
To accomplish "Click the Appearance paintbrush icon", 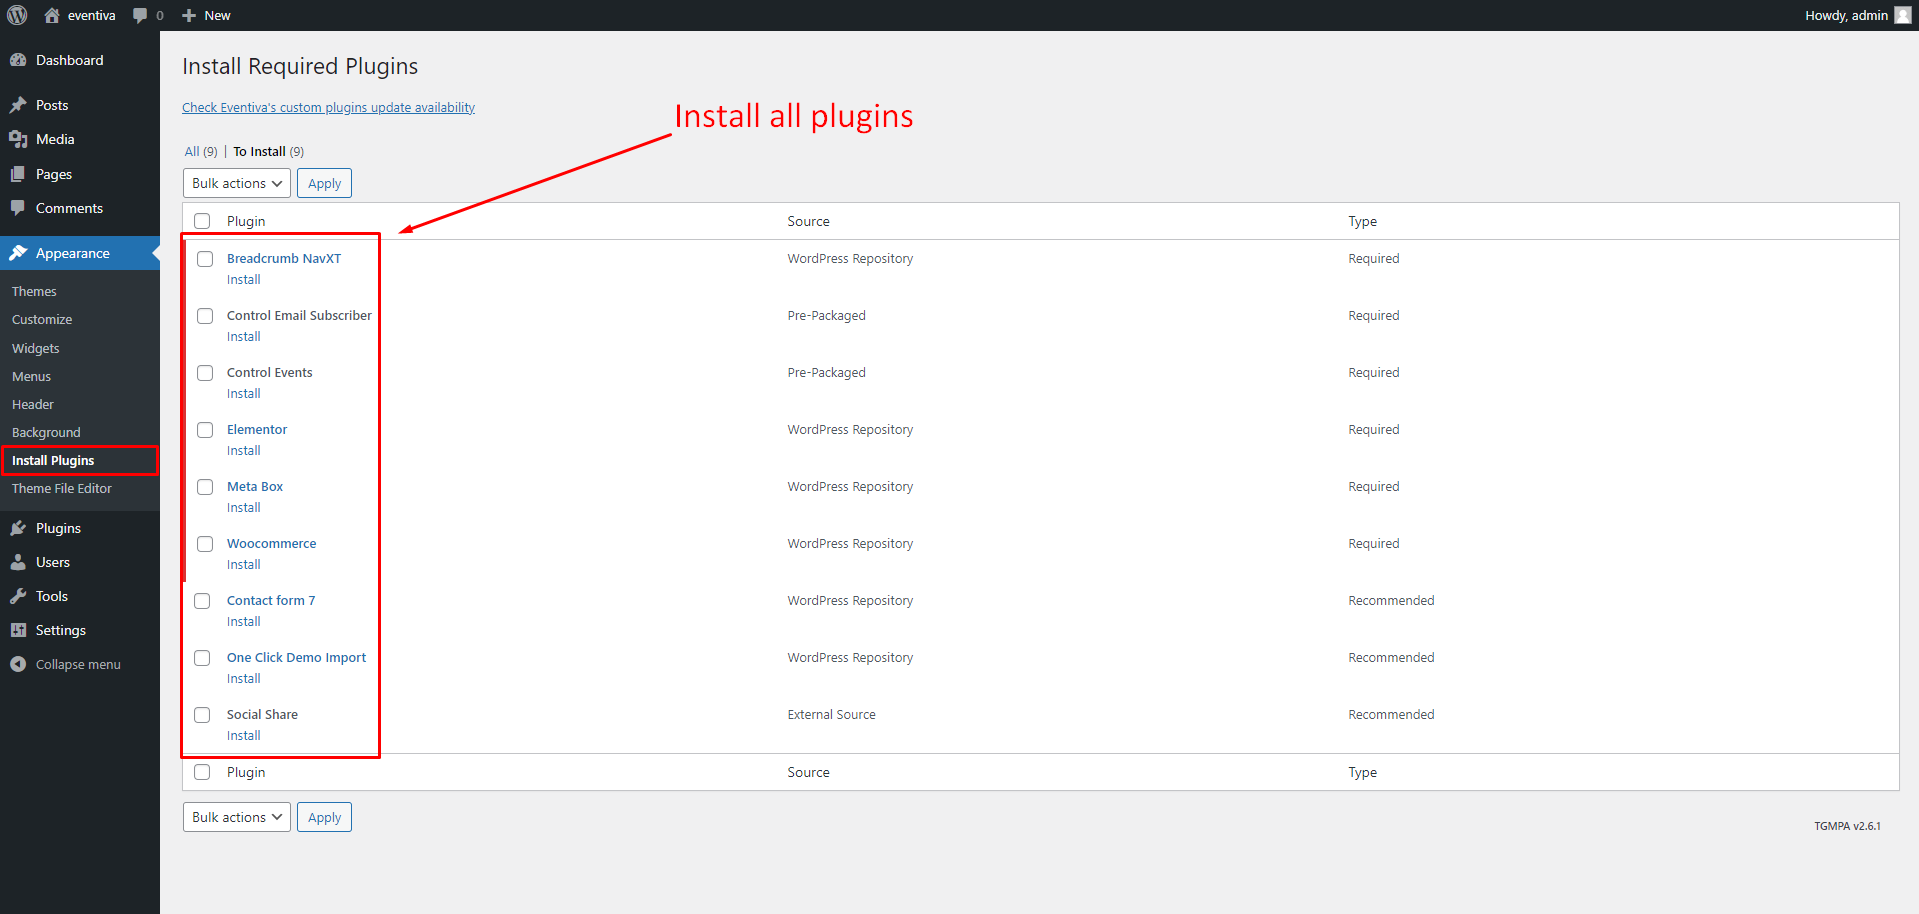I will click(x=18, y=253).
